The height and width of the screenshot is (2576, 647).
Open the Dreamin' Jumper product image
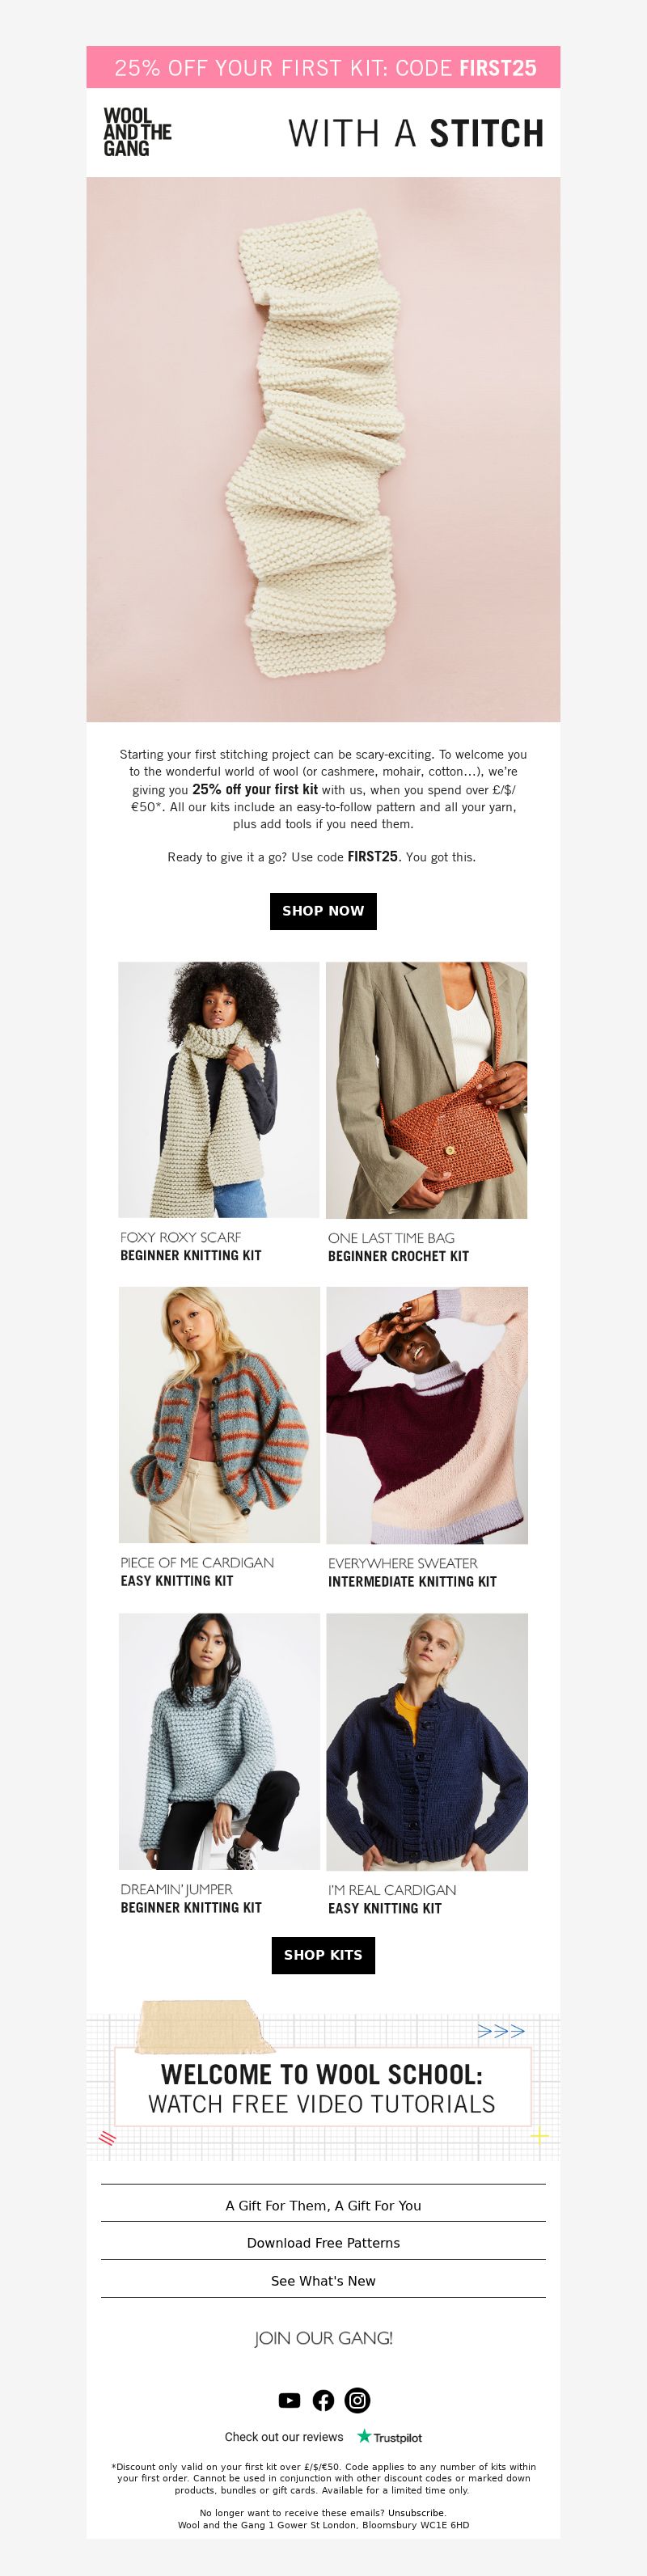click(219, 1741)
